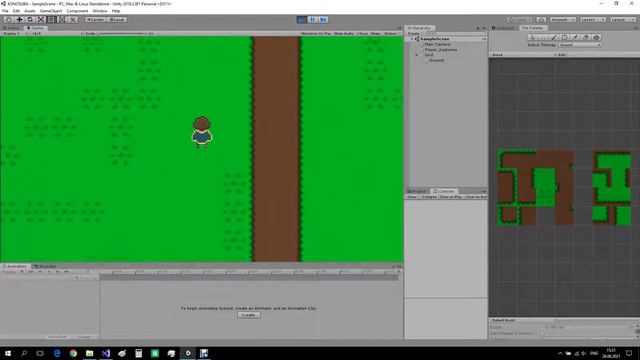Click Create button in Animation panel
The image size is (640, 360).
coord(249,315)
